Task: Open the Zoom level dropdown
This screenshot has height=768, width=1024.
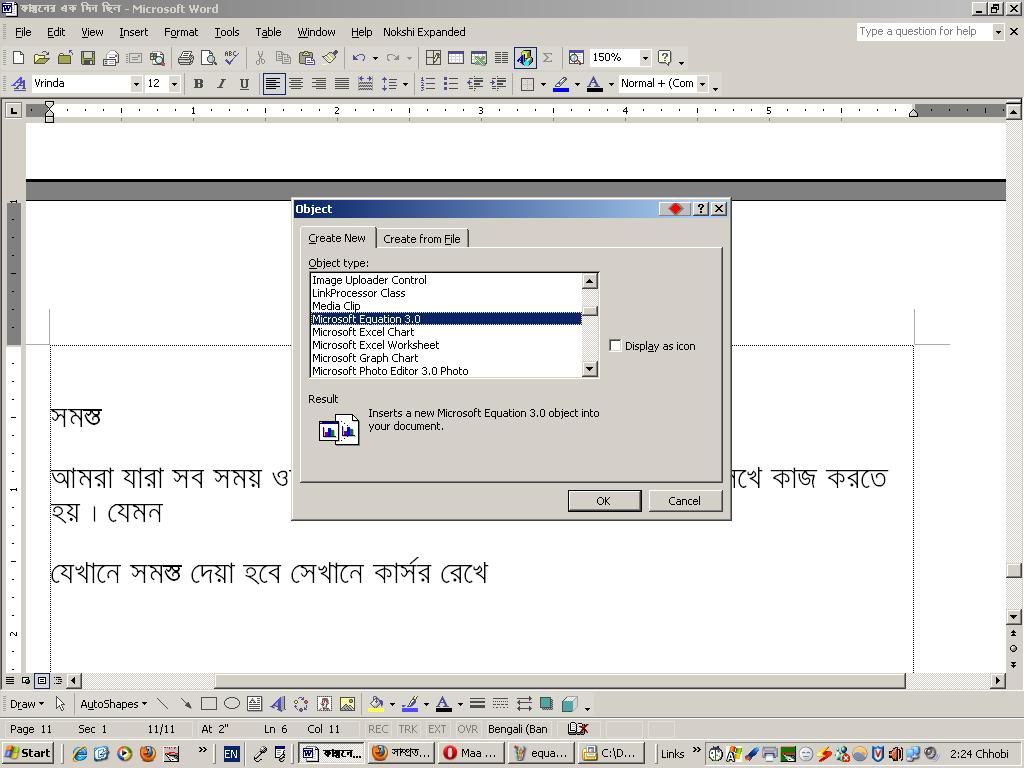Action: tap(645, 57)
